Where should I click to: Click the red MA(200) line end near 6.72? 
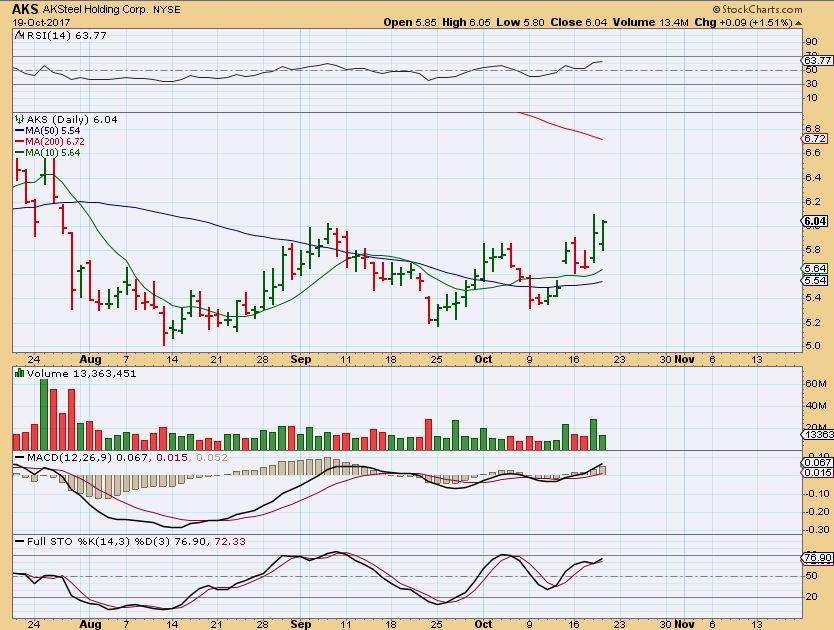(x=600, y=138)
